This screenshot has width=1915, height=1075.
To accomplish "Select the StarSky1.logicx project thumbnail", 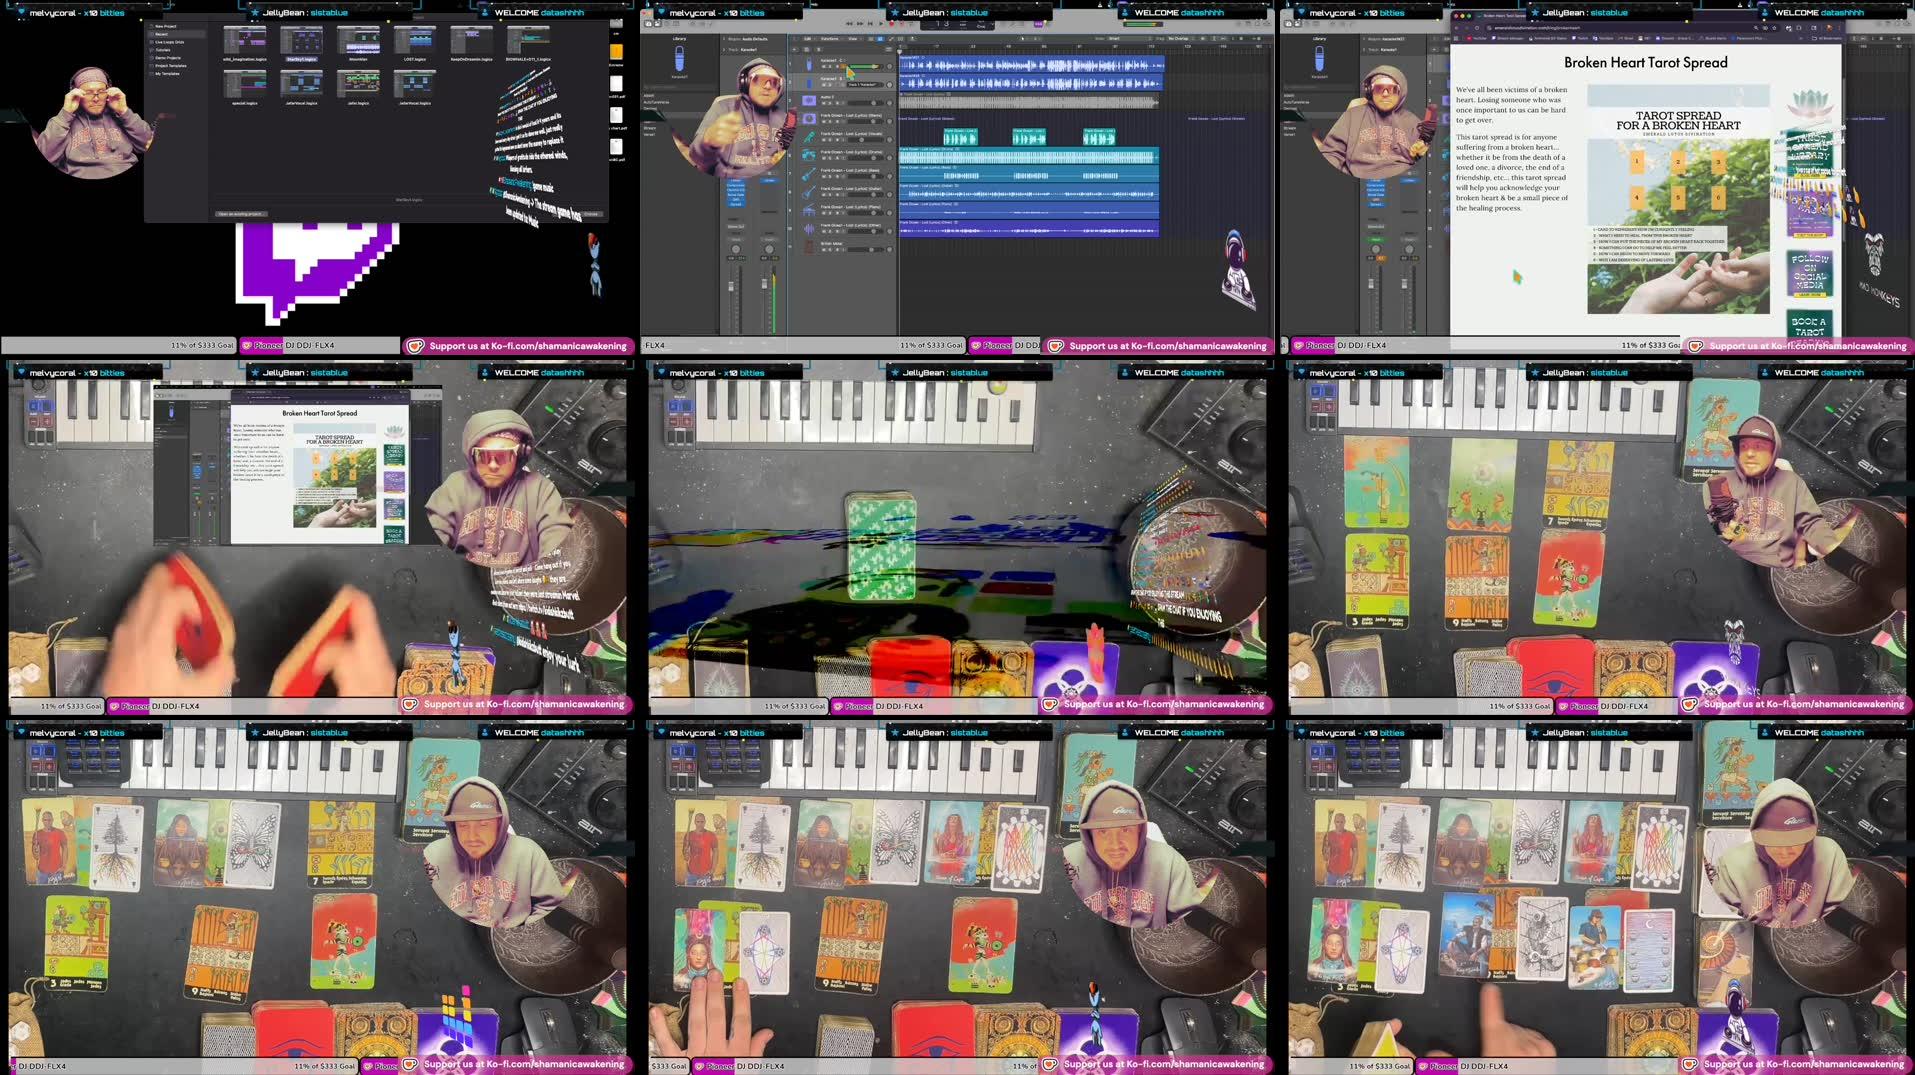I will coord(302,41).
